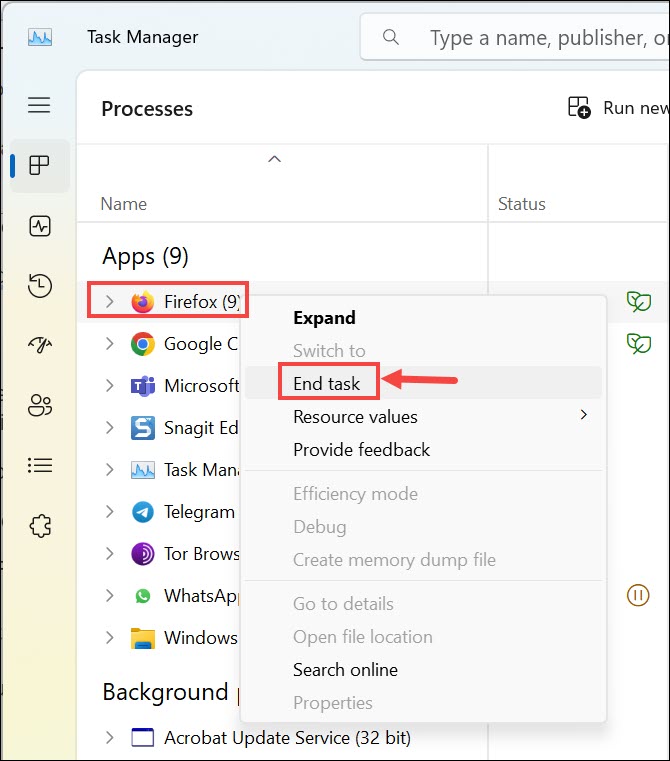Open the Details list sidebar icon
This screenshot has height=761, width=670.
[x=39, y=465]
